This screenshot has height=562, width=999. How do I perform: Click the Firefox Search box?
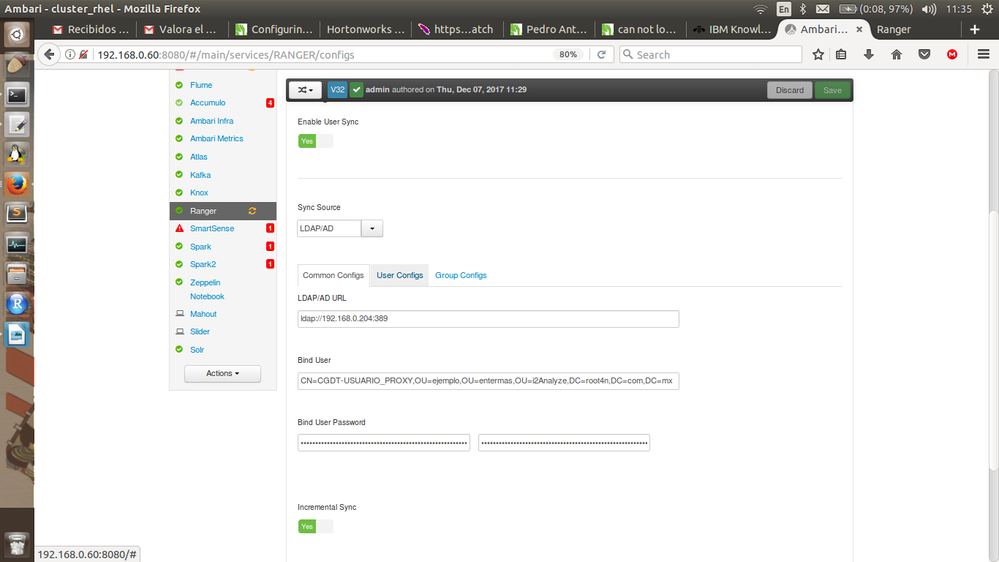click(x=710, y=55)
